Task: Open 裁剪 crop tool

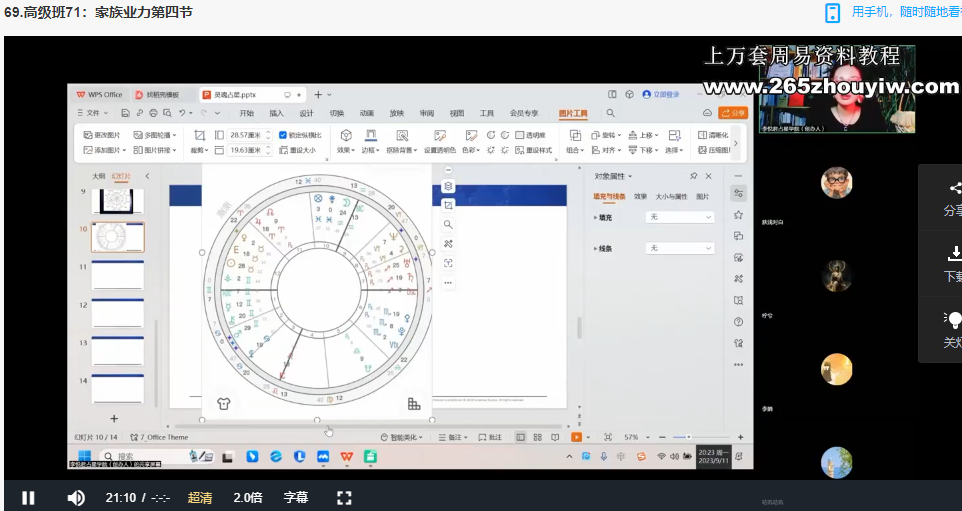Action: [x=199, y=142]
